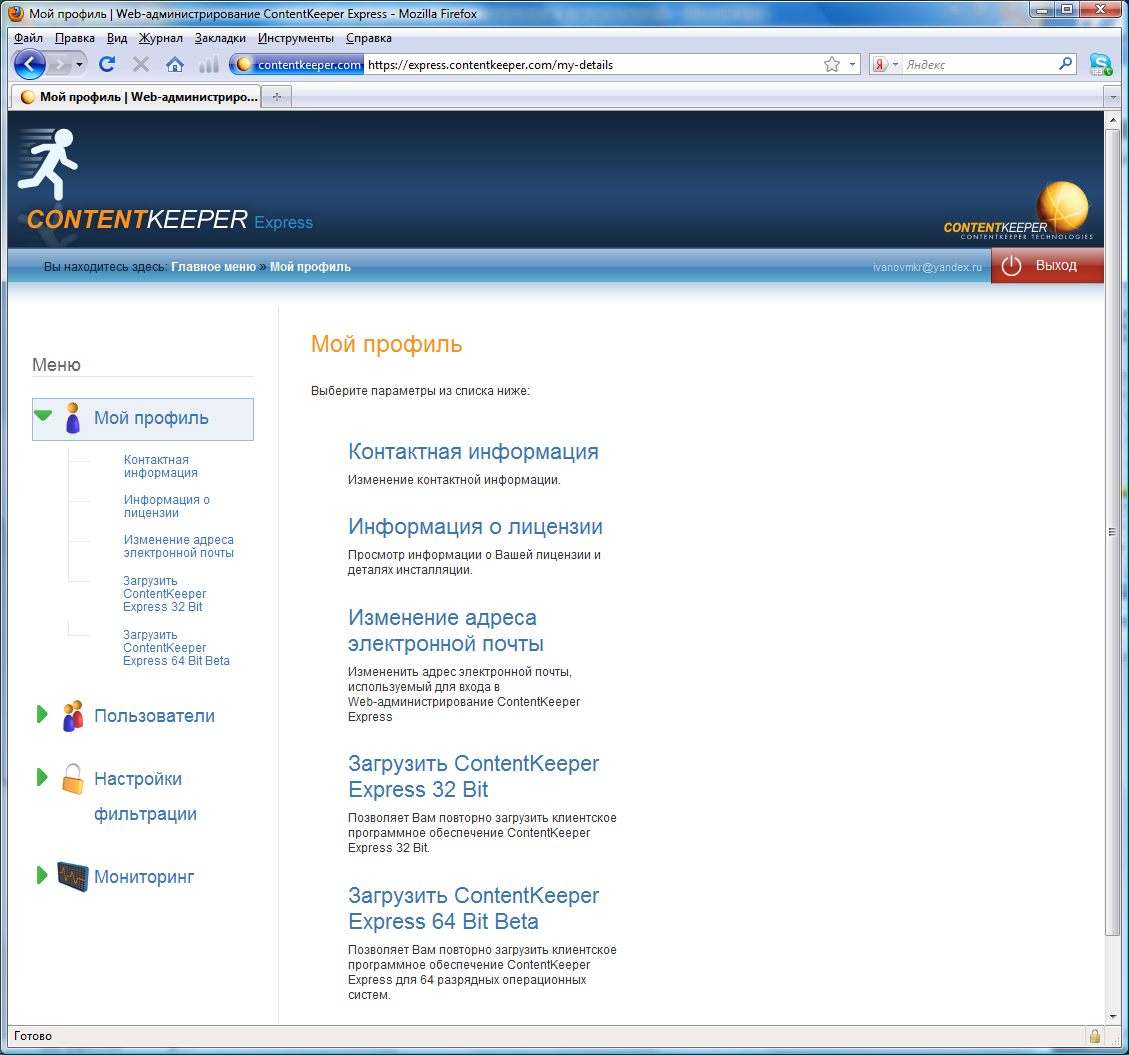Click the contentkeeper.com site identity badge
The height and width of the screenshot is (1055, 1129).
point(298,65)
